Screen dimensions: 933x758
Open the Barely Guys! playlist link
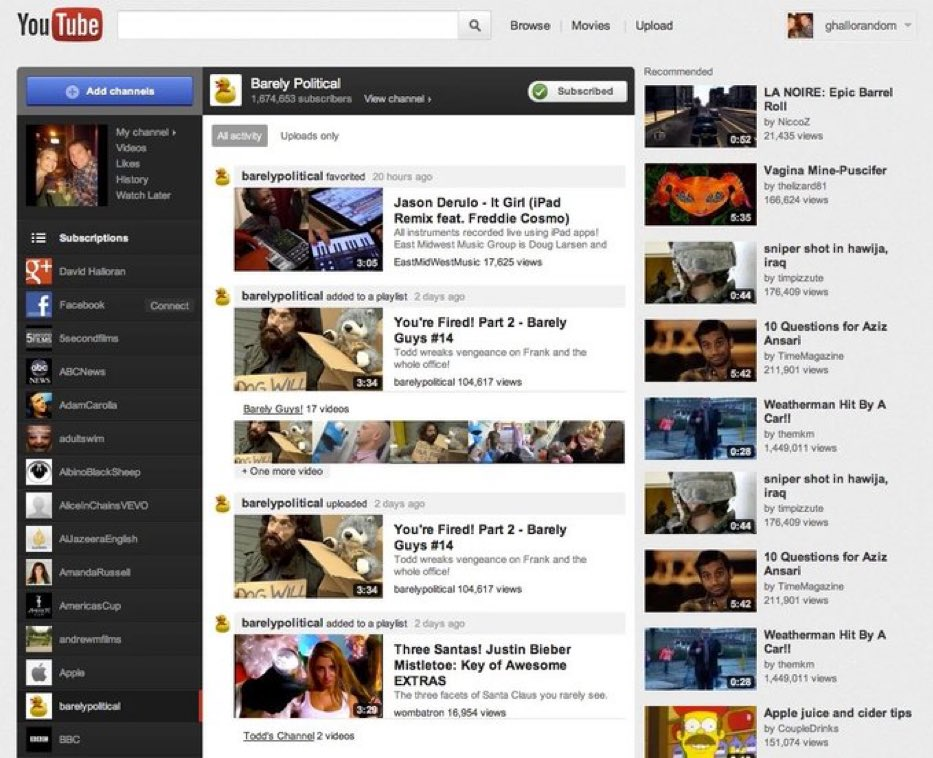pyautogui.click(x=273, y=409)
